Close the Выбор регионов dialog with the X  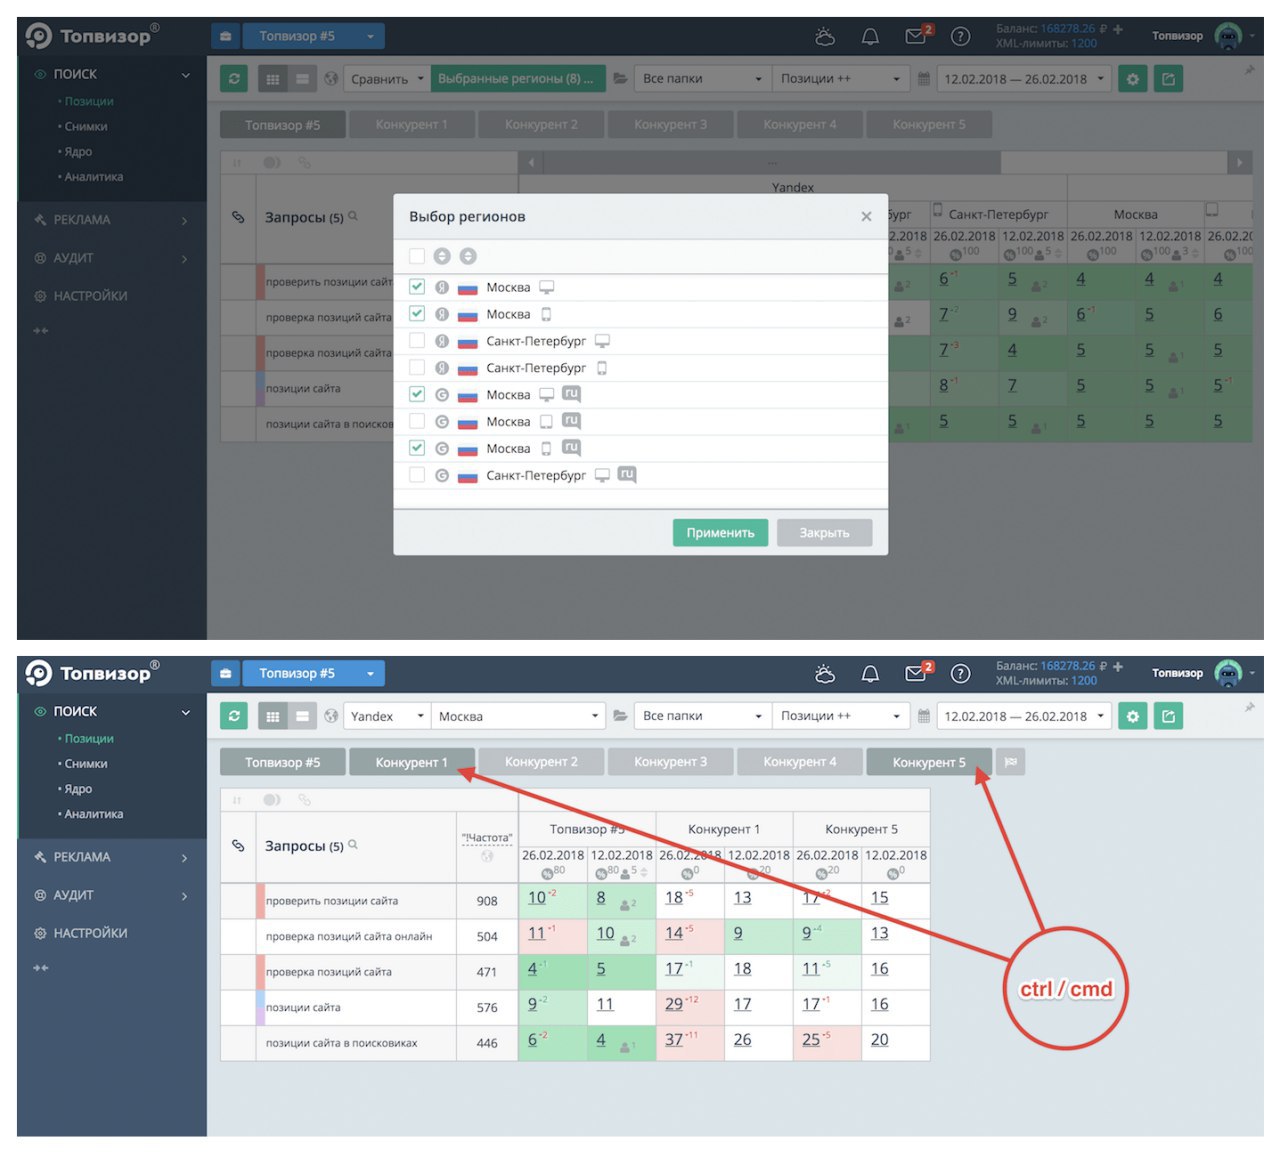866,216
